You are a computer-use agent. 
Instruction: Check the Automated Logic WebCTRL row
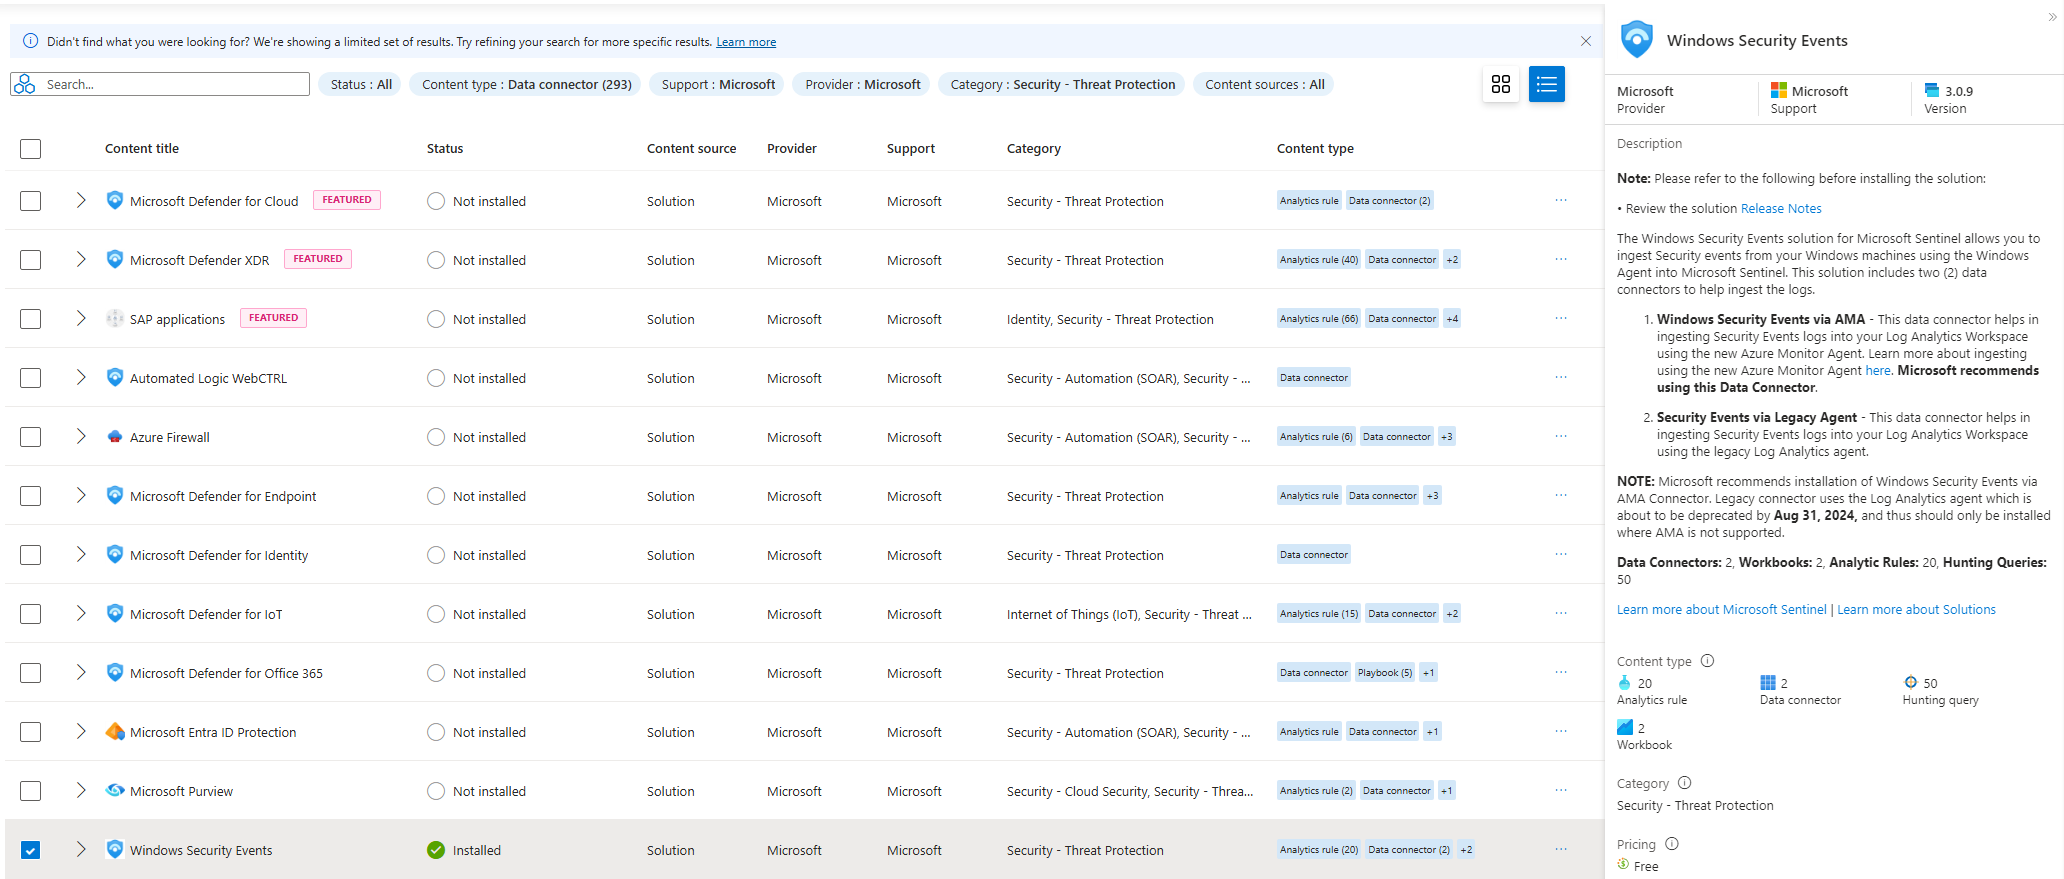[x=31, y=378]
